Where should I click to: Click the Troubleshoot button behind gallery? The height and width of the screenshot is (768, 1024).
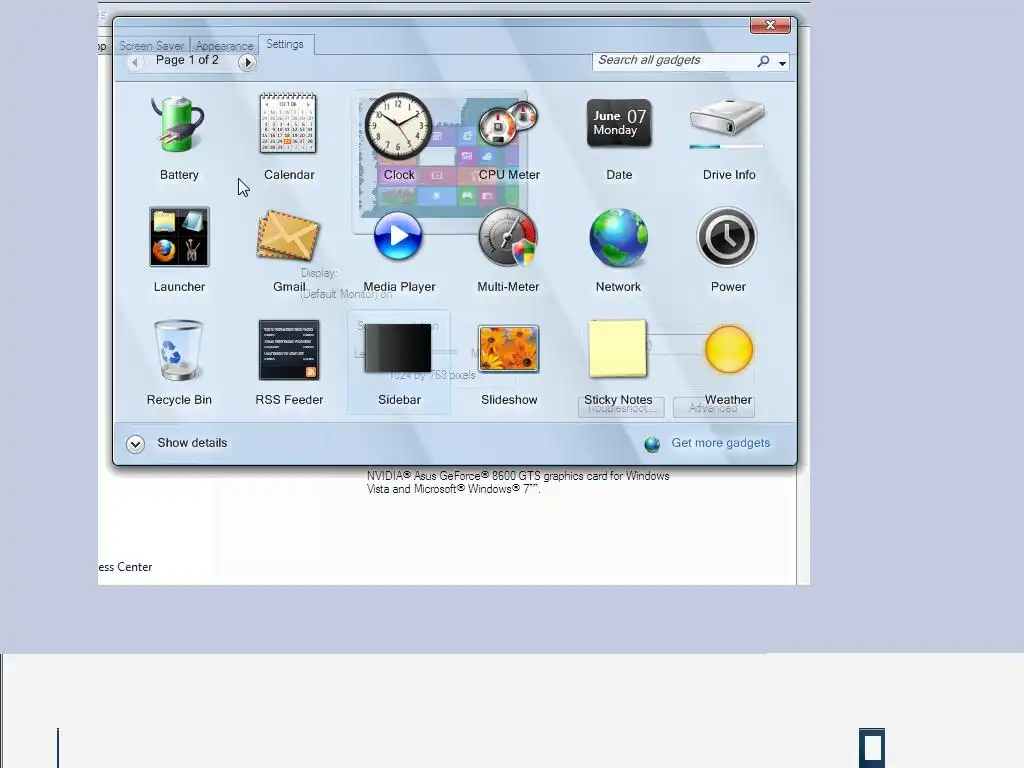(621, 408)
